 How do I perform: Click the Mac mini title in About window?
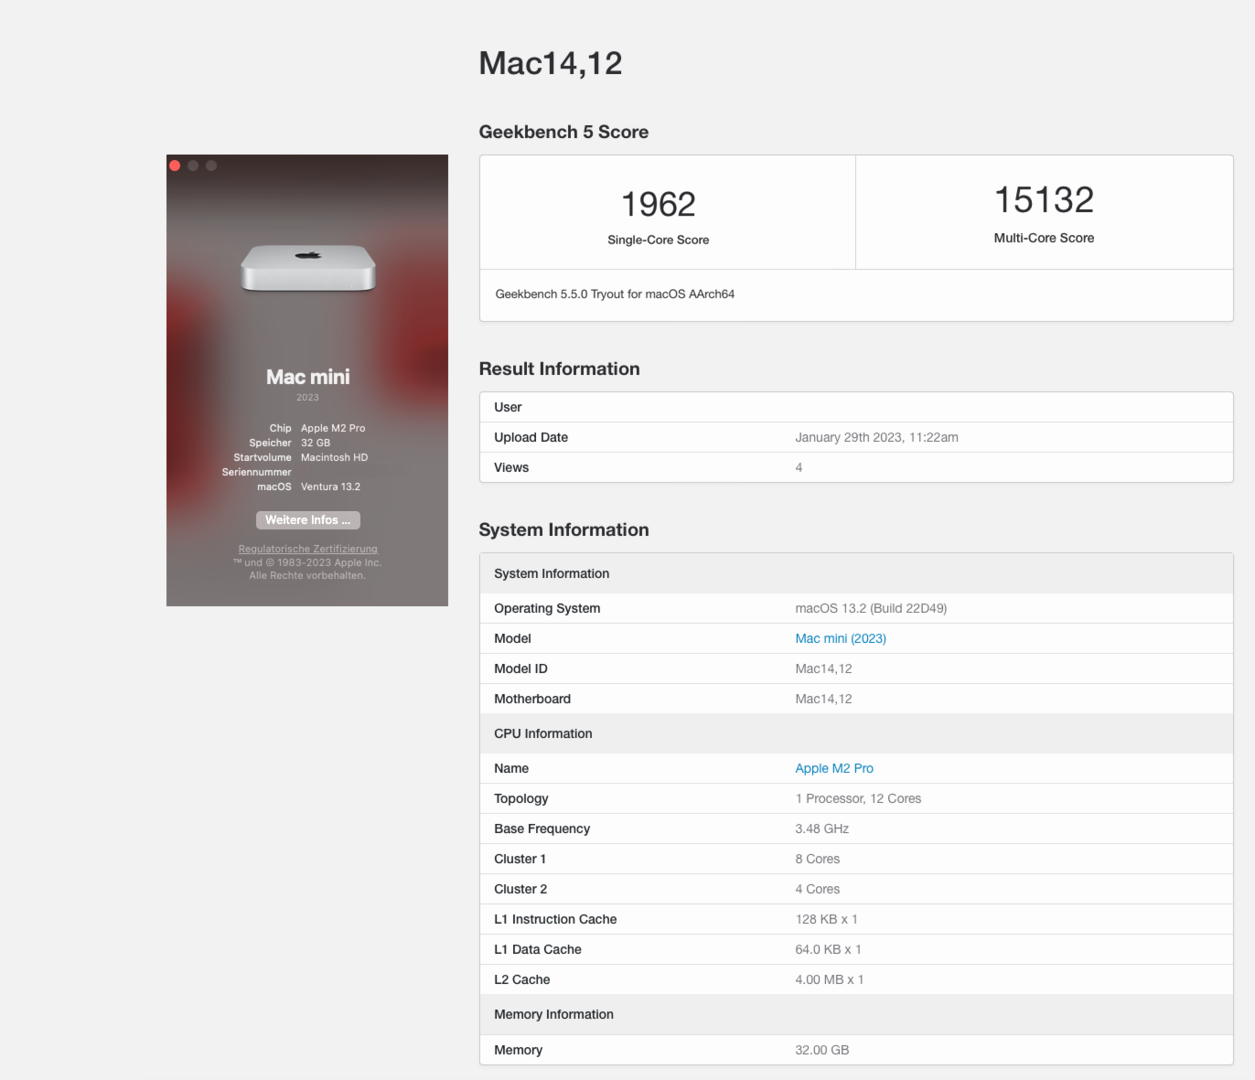click(308, 377)
